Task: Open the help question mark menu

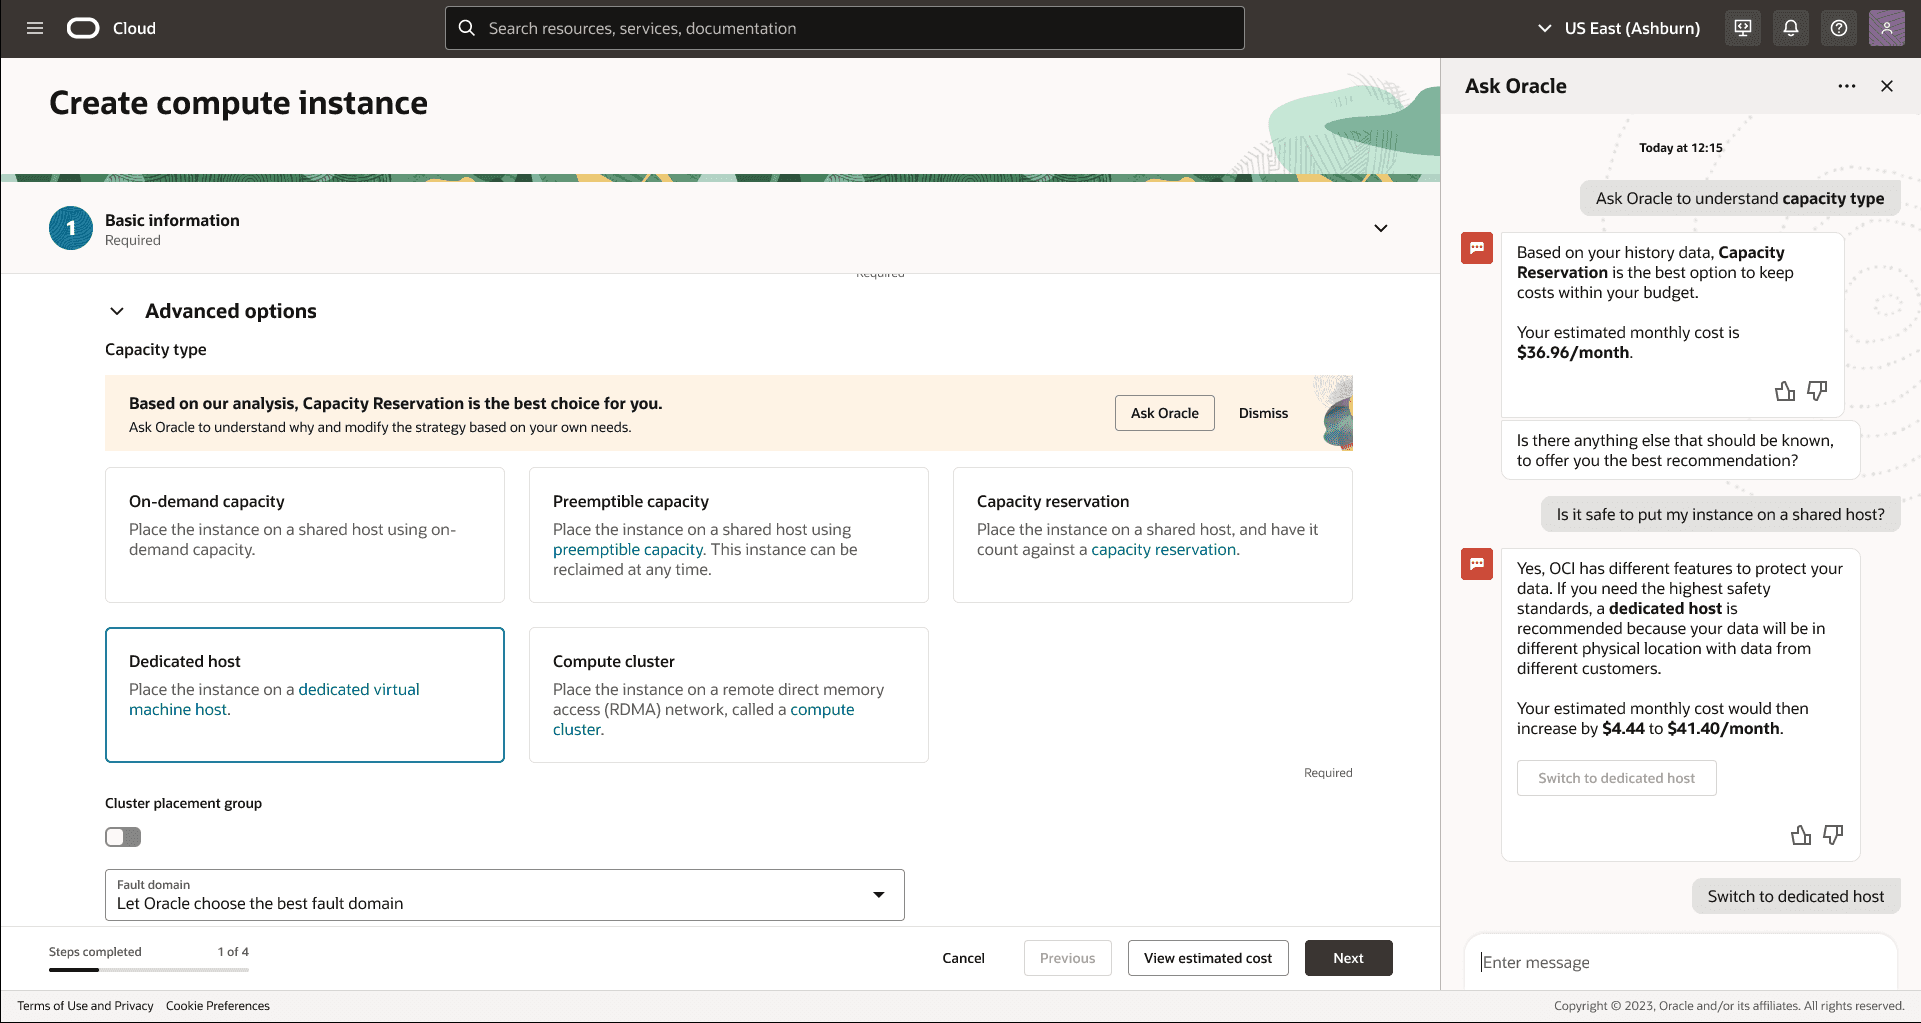Action: tap(1839, 28)
